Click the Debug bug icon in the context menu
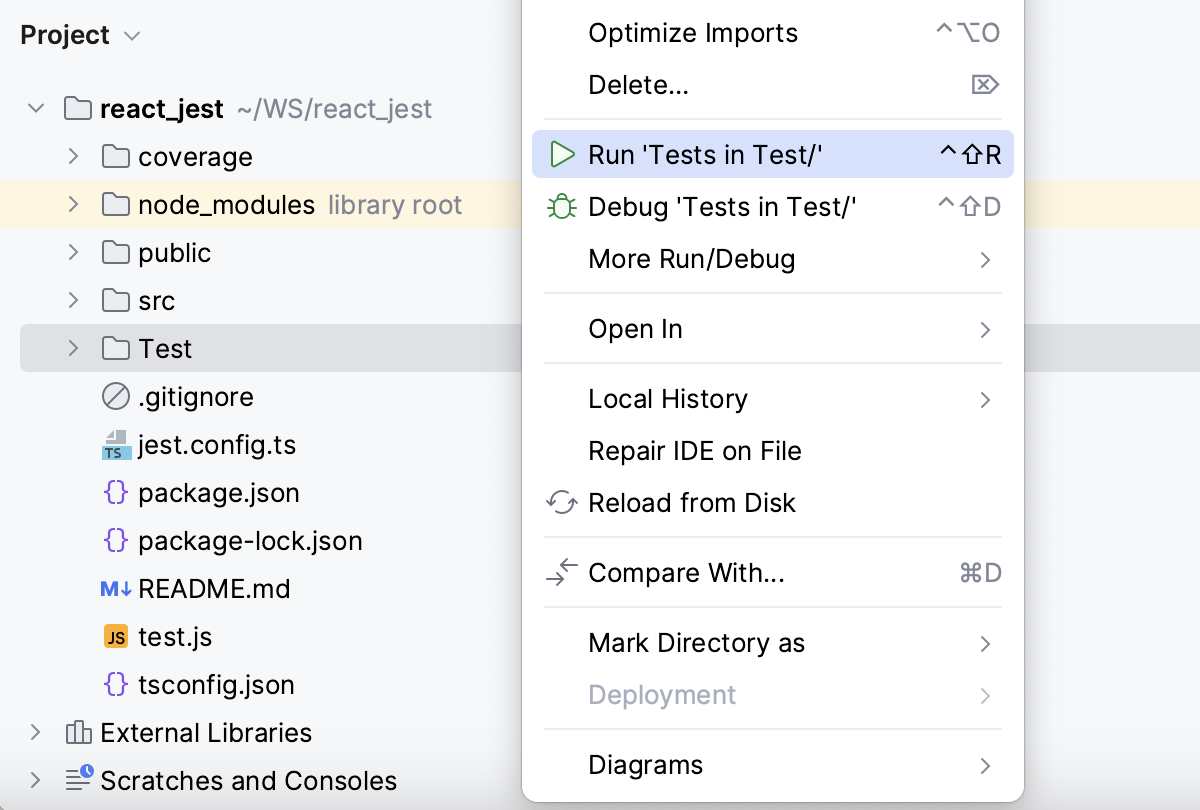The width and height of the screenshot is (1200, 810). coord(563,207)
